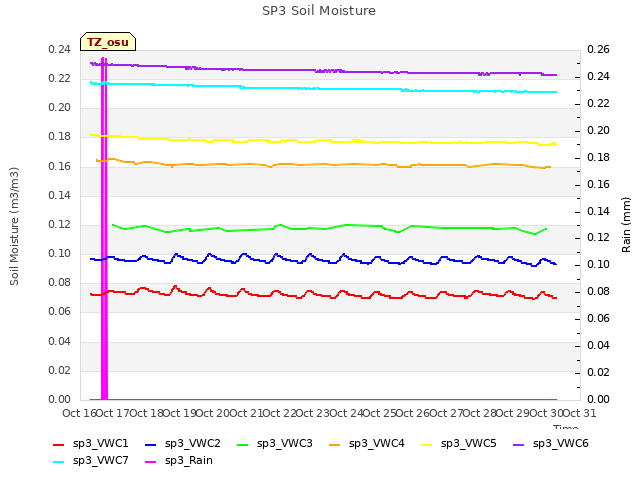Click the 0.18 left axis value
The image size is (640, 480).
click(60, 137)
